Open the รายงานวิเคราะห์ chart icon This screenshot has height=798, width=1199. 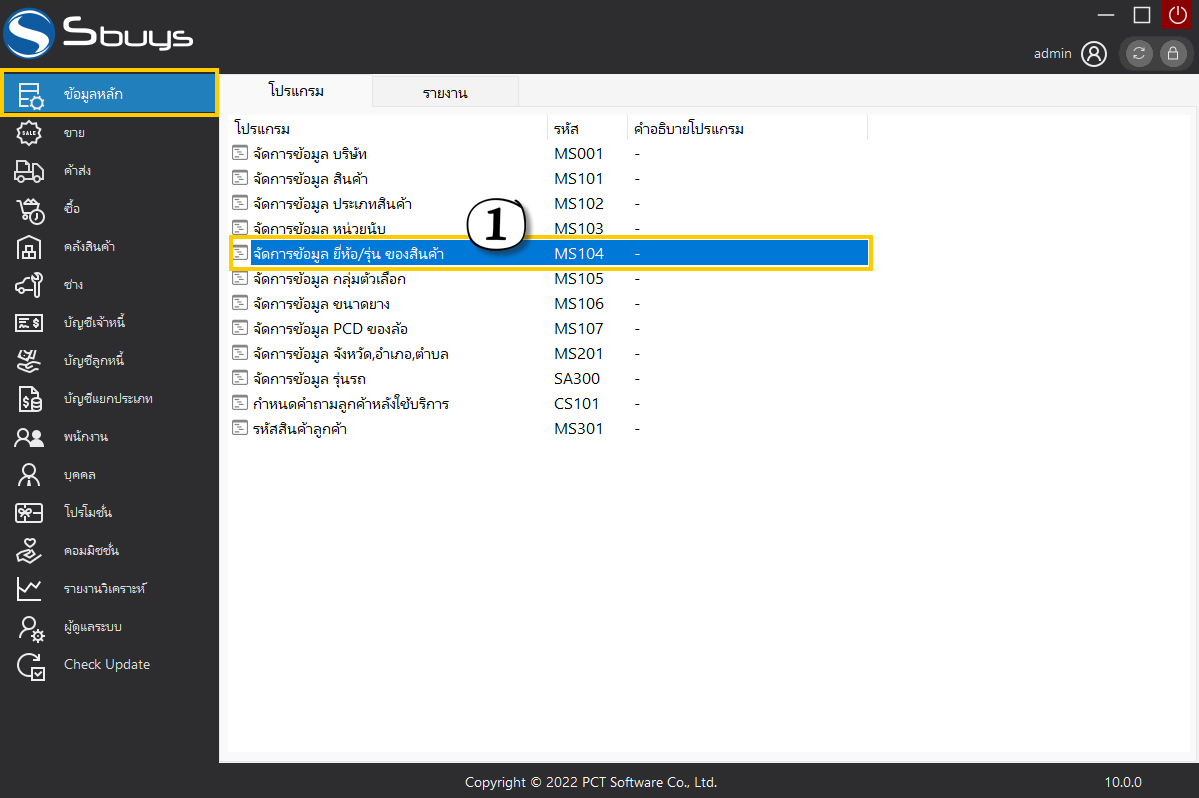(x=30, y=589)
